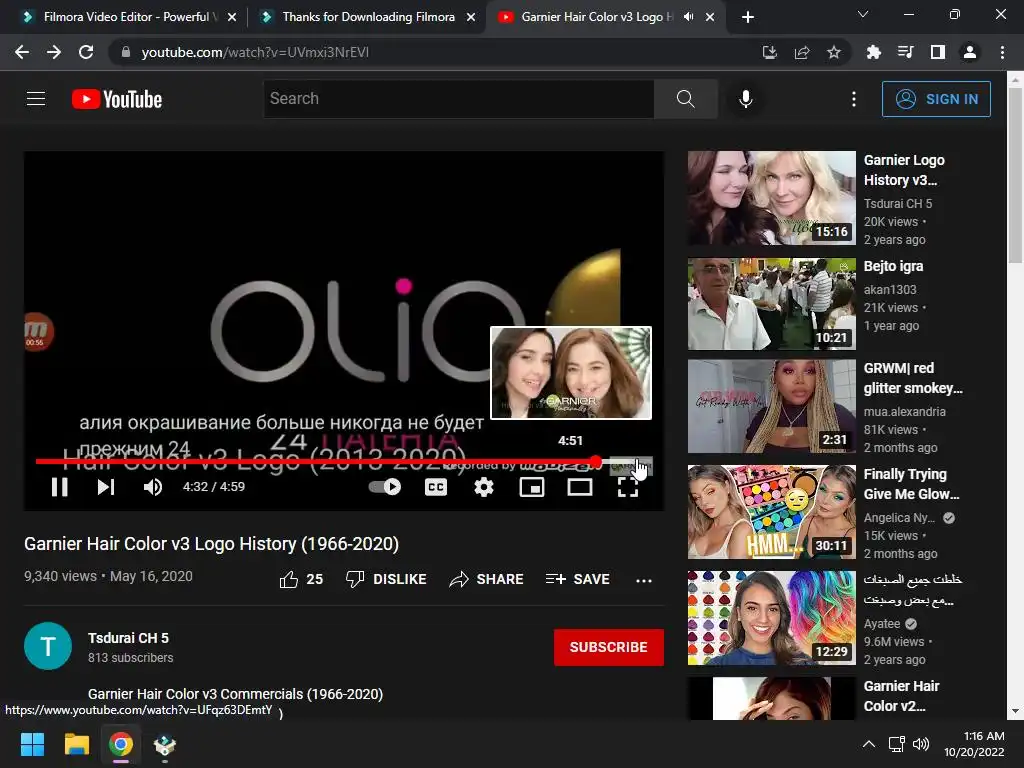Open more actions ellipsis below video
Image resolution: width=1024 pixels, height=768 pixels.
(644, 580)
